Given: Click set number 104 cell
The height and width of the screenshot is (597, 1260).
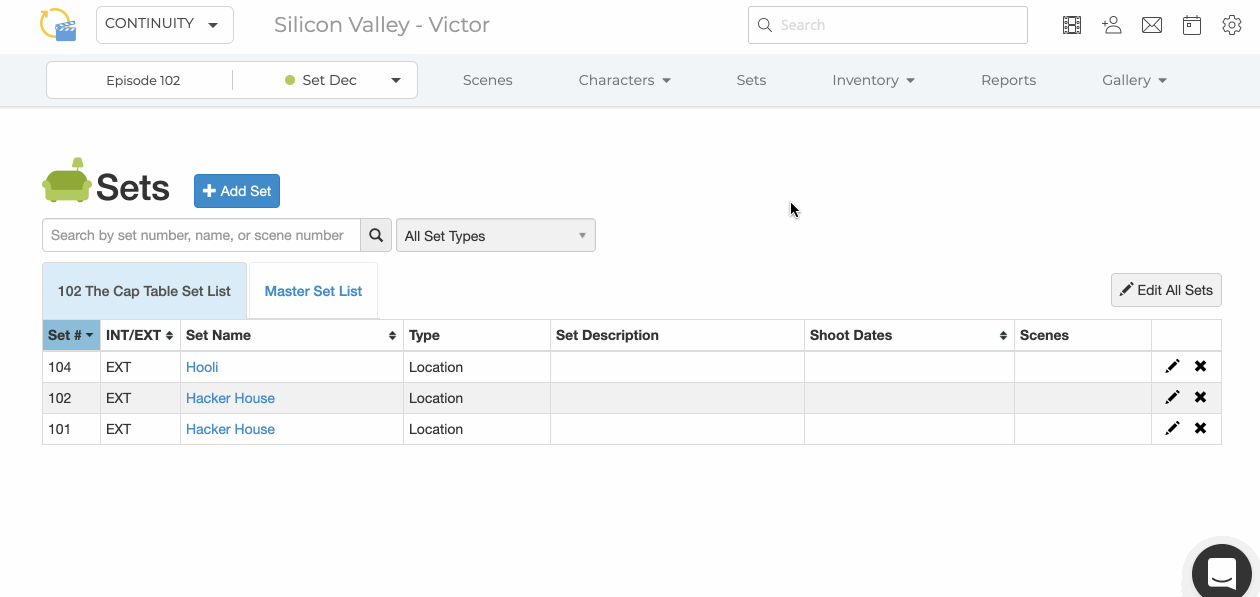Looking at the screenshot, I should 71,367.
